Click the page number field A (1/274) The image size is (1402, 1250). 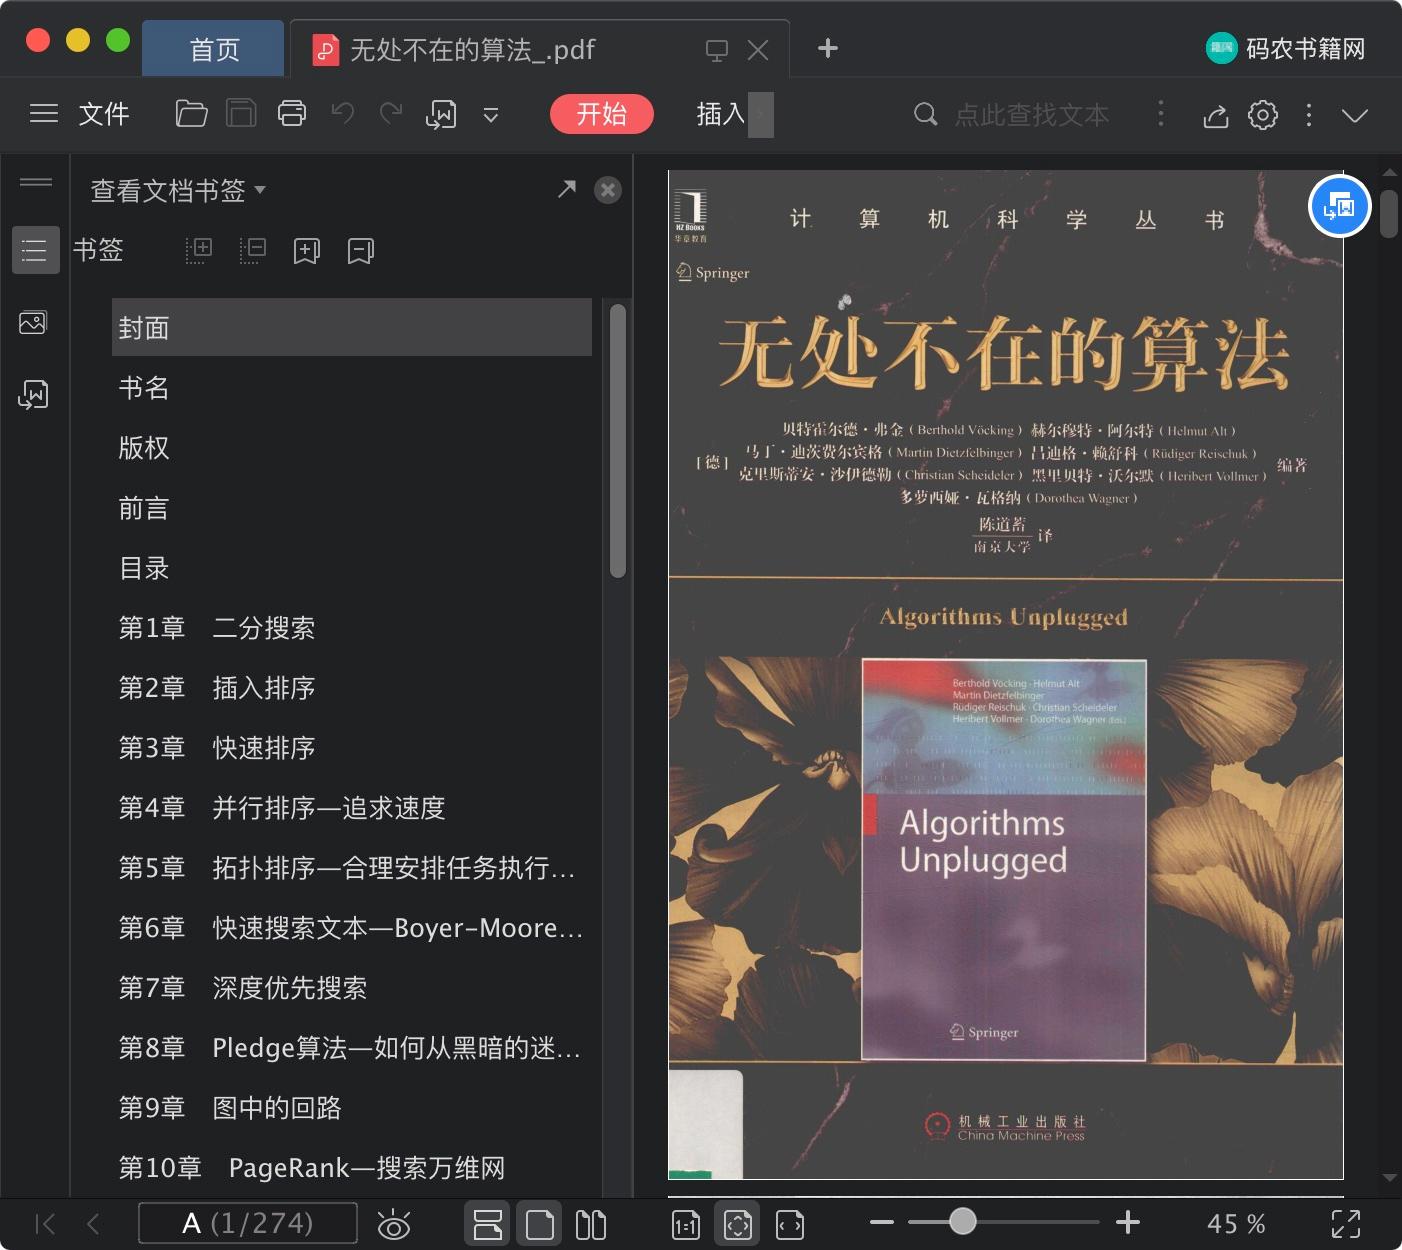248,1223
